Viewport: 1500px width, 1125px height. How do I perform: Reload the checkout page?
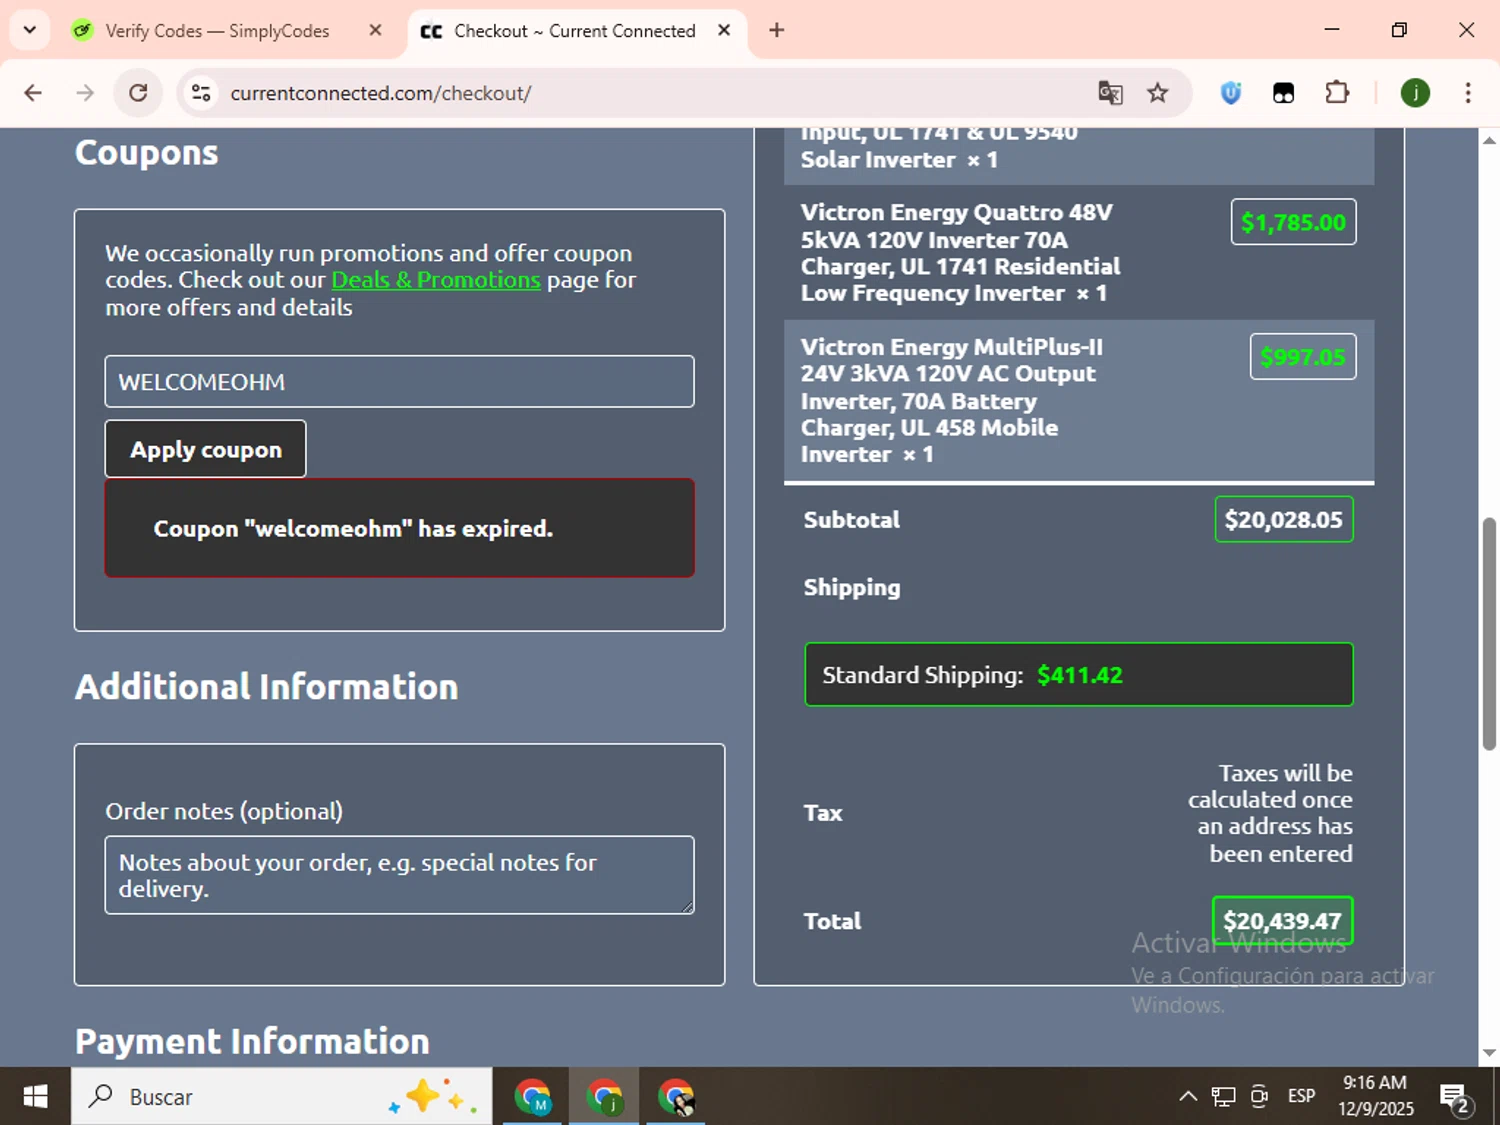click(x=138, y=93)
